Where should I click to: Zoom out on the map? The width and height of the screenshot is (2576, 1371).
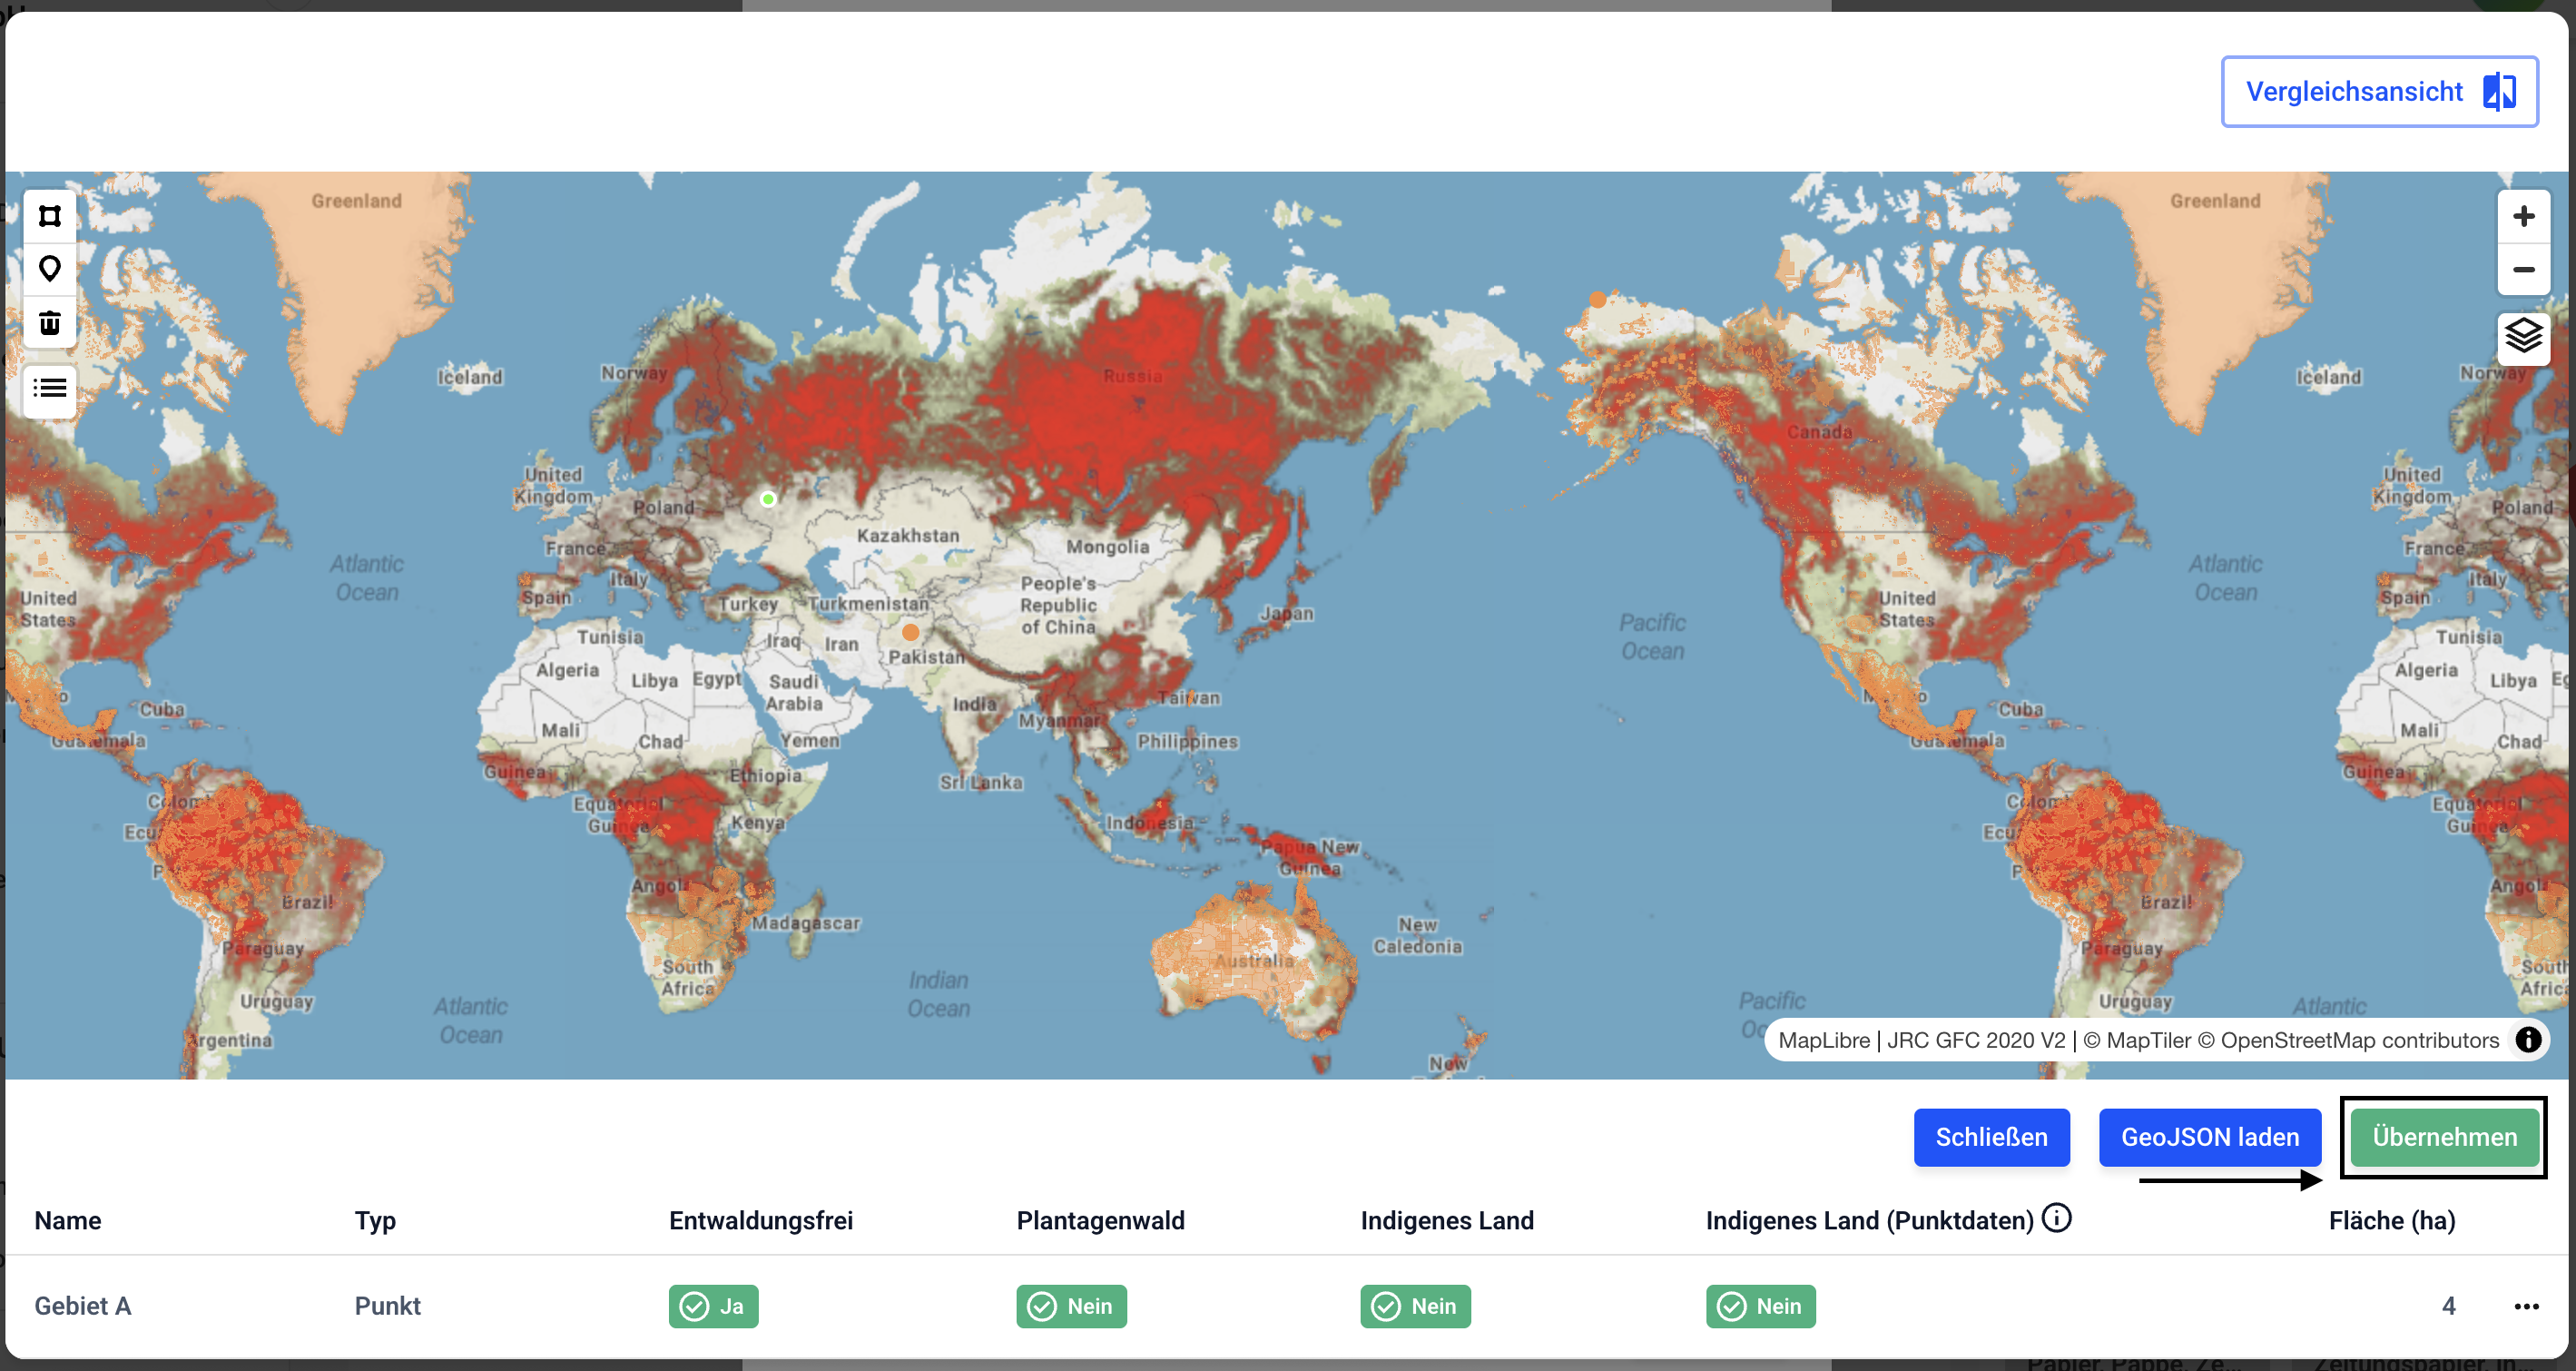[x=2523, y=270]
